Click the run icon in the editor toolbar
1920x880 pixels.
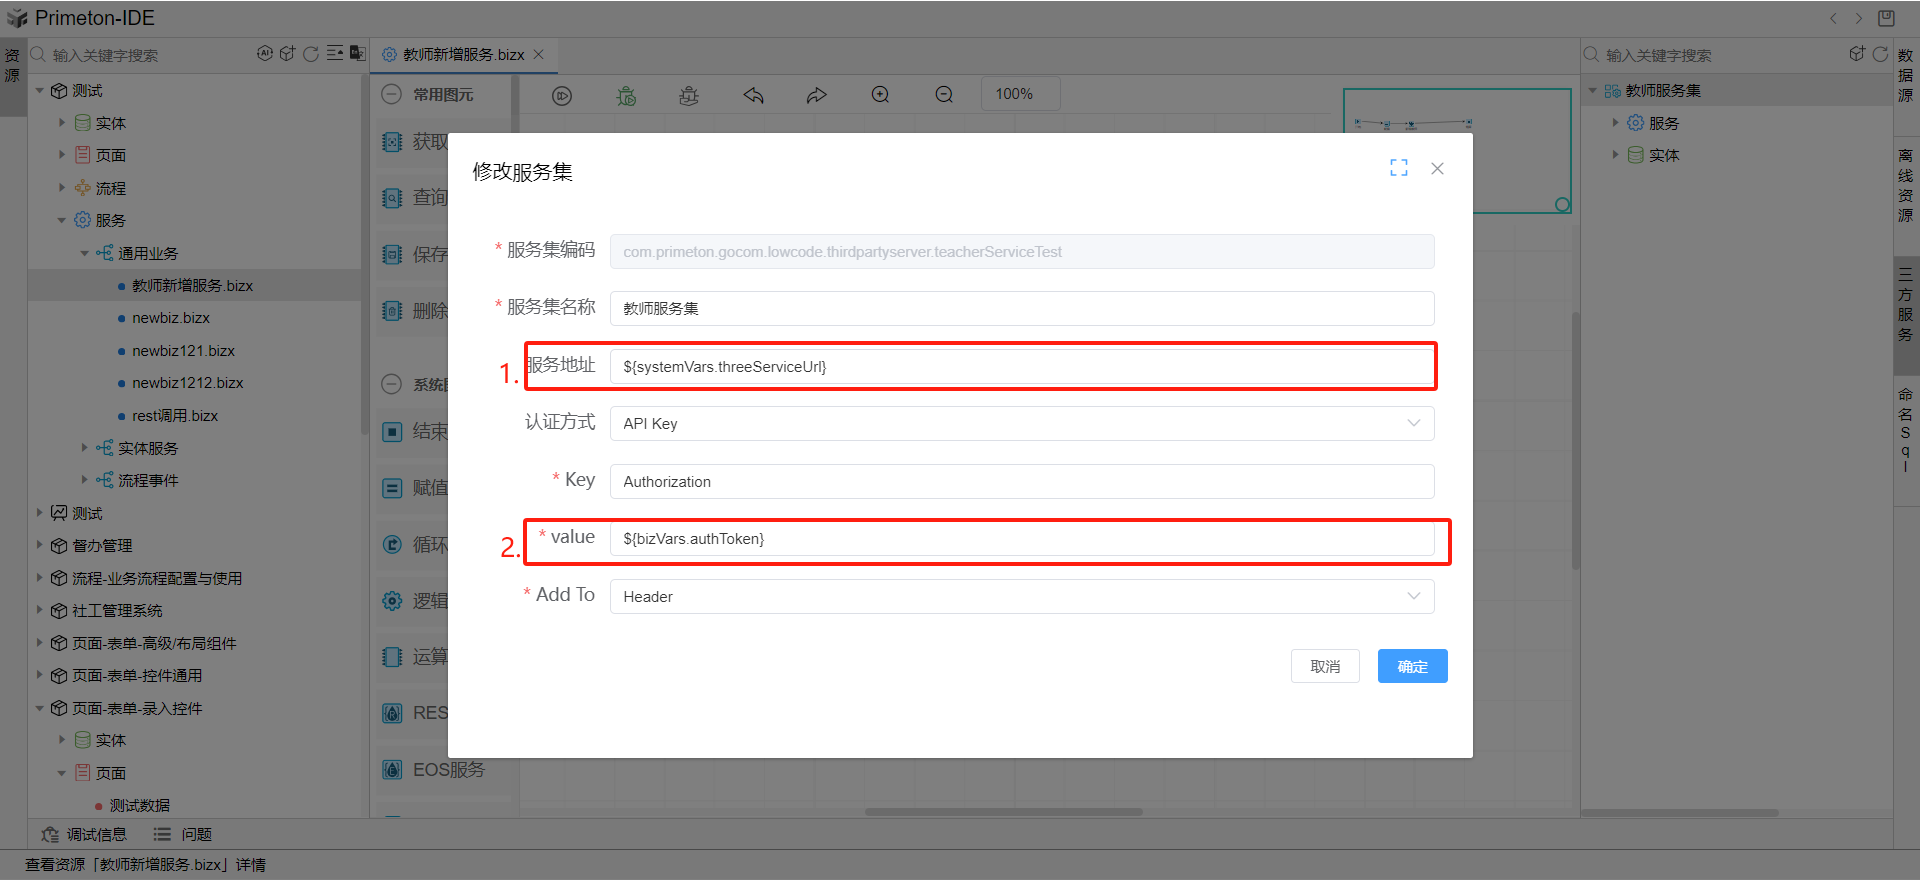coord(562,96)
